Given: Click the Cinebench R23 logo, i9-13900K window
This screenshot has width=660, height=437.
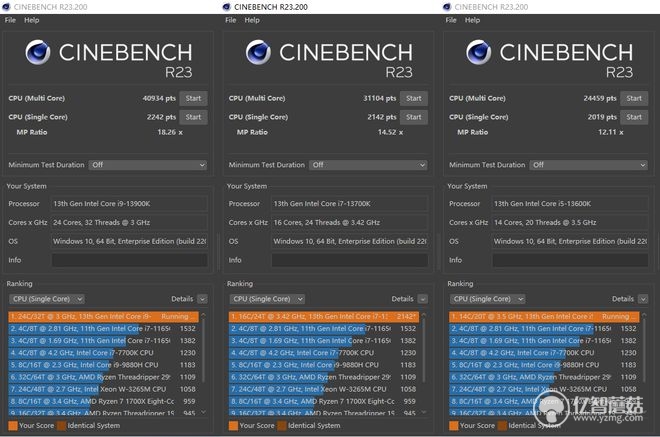Looking at the screenshot, I should (109, 58).
